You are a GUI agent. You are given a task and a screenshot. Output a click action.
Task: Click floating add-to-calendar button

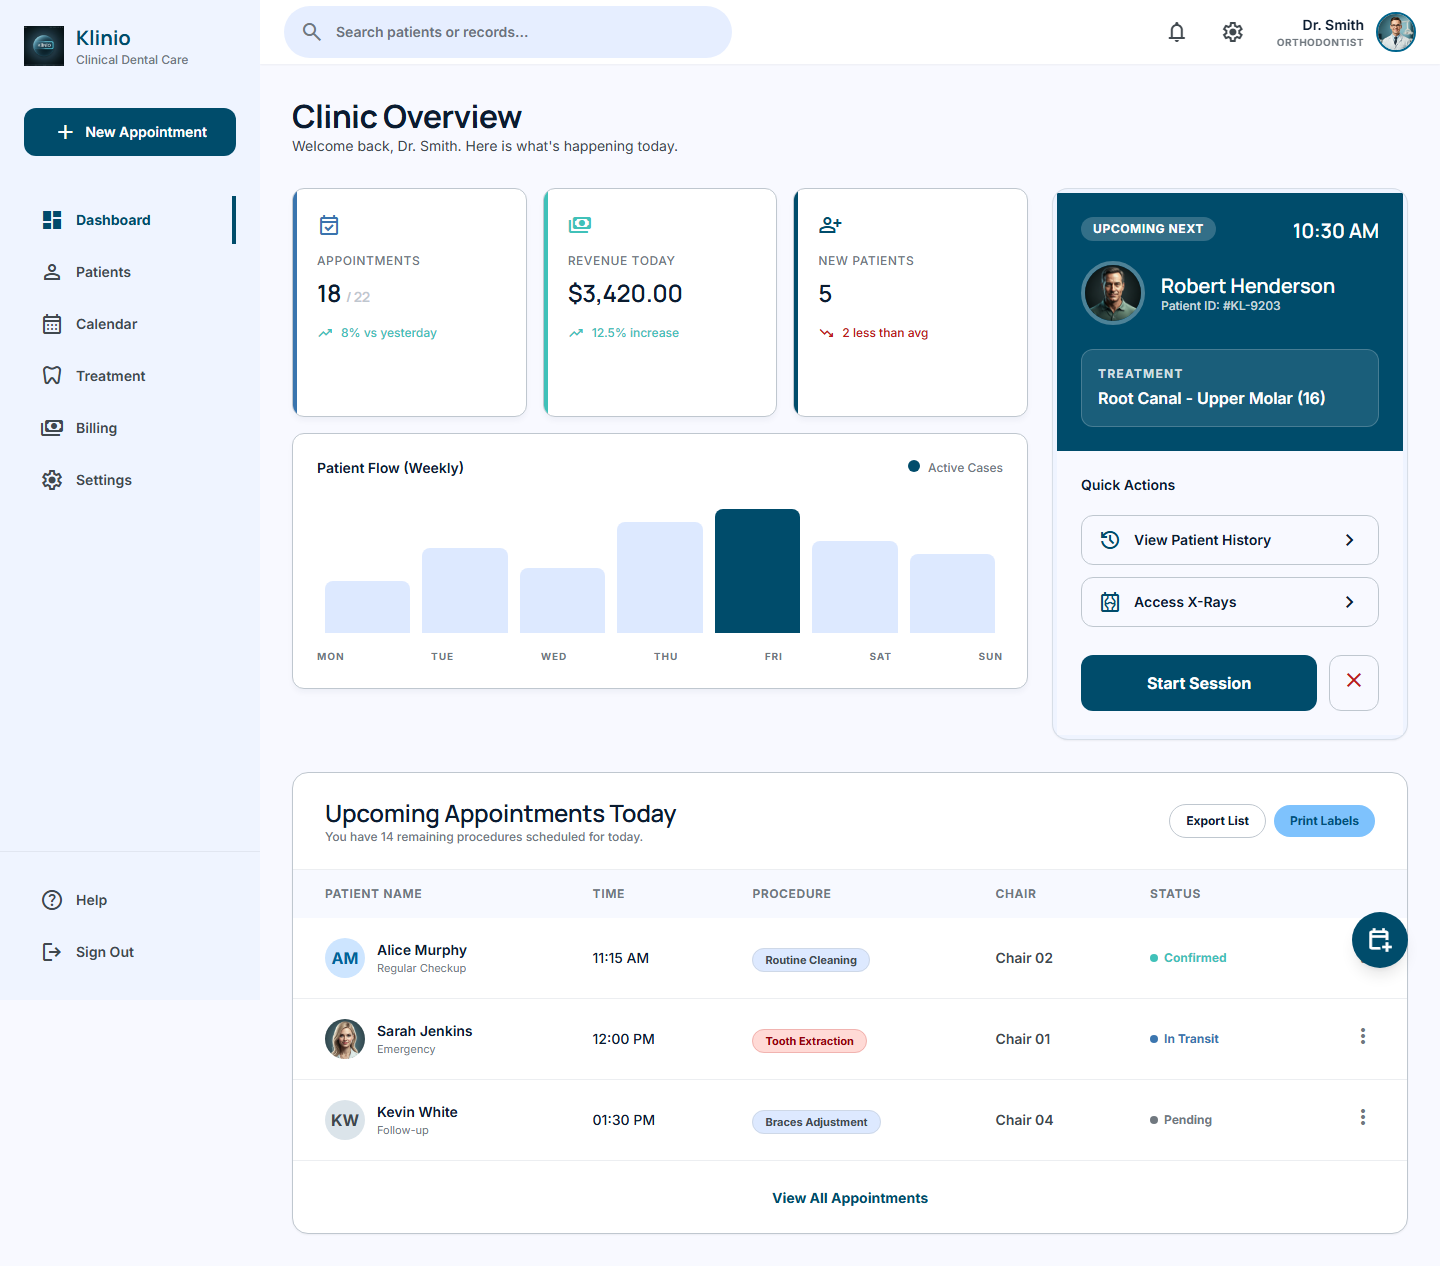point(1380,940)
